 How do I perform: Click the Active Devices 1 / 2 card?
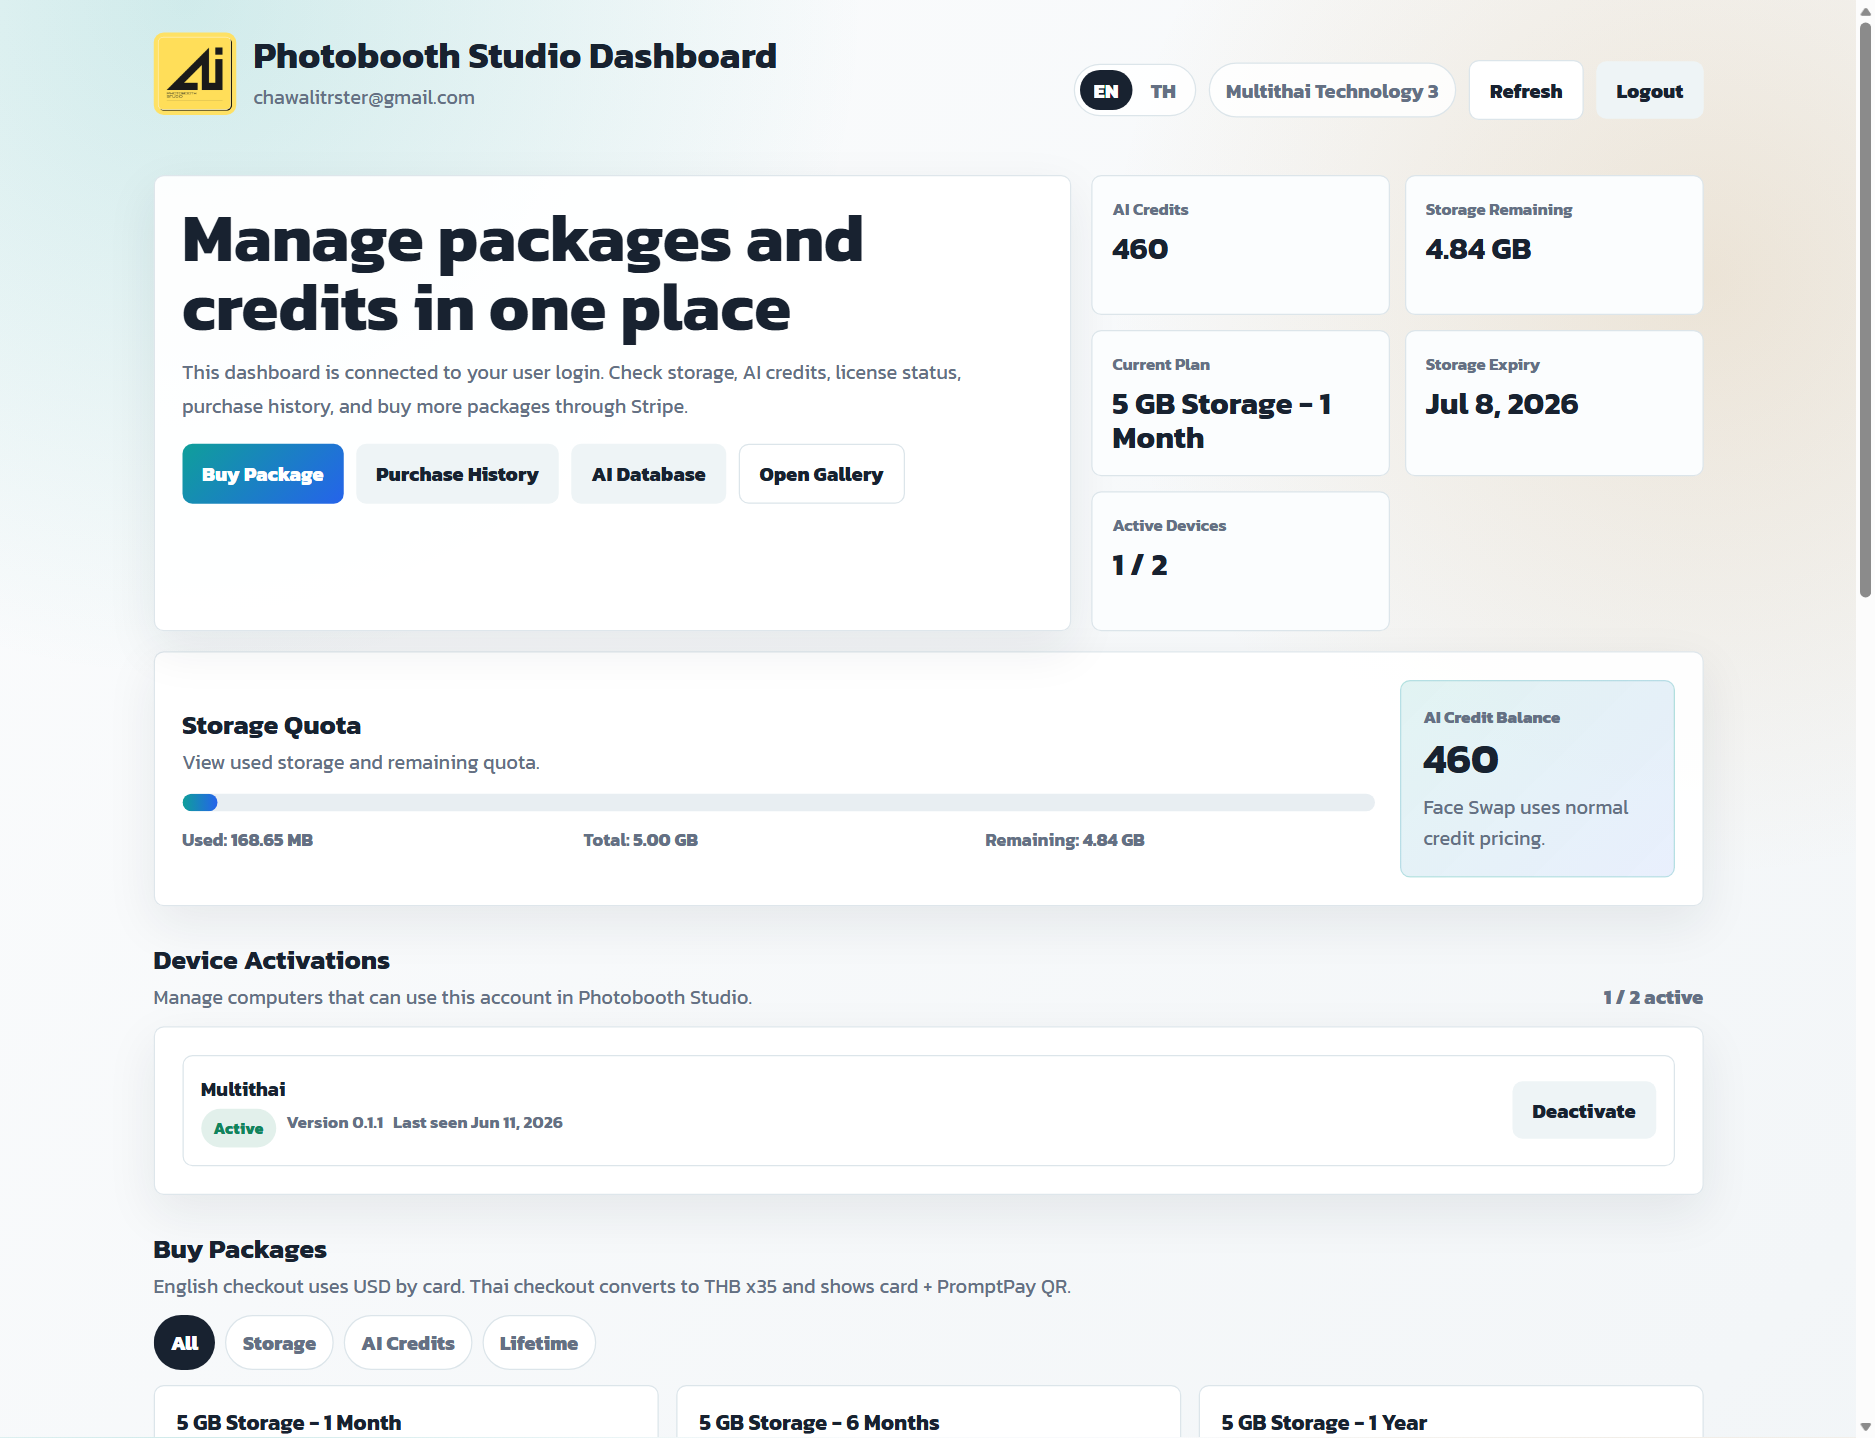pos(1240,561)
